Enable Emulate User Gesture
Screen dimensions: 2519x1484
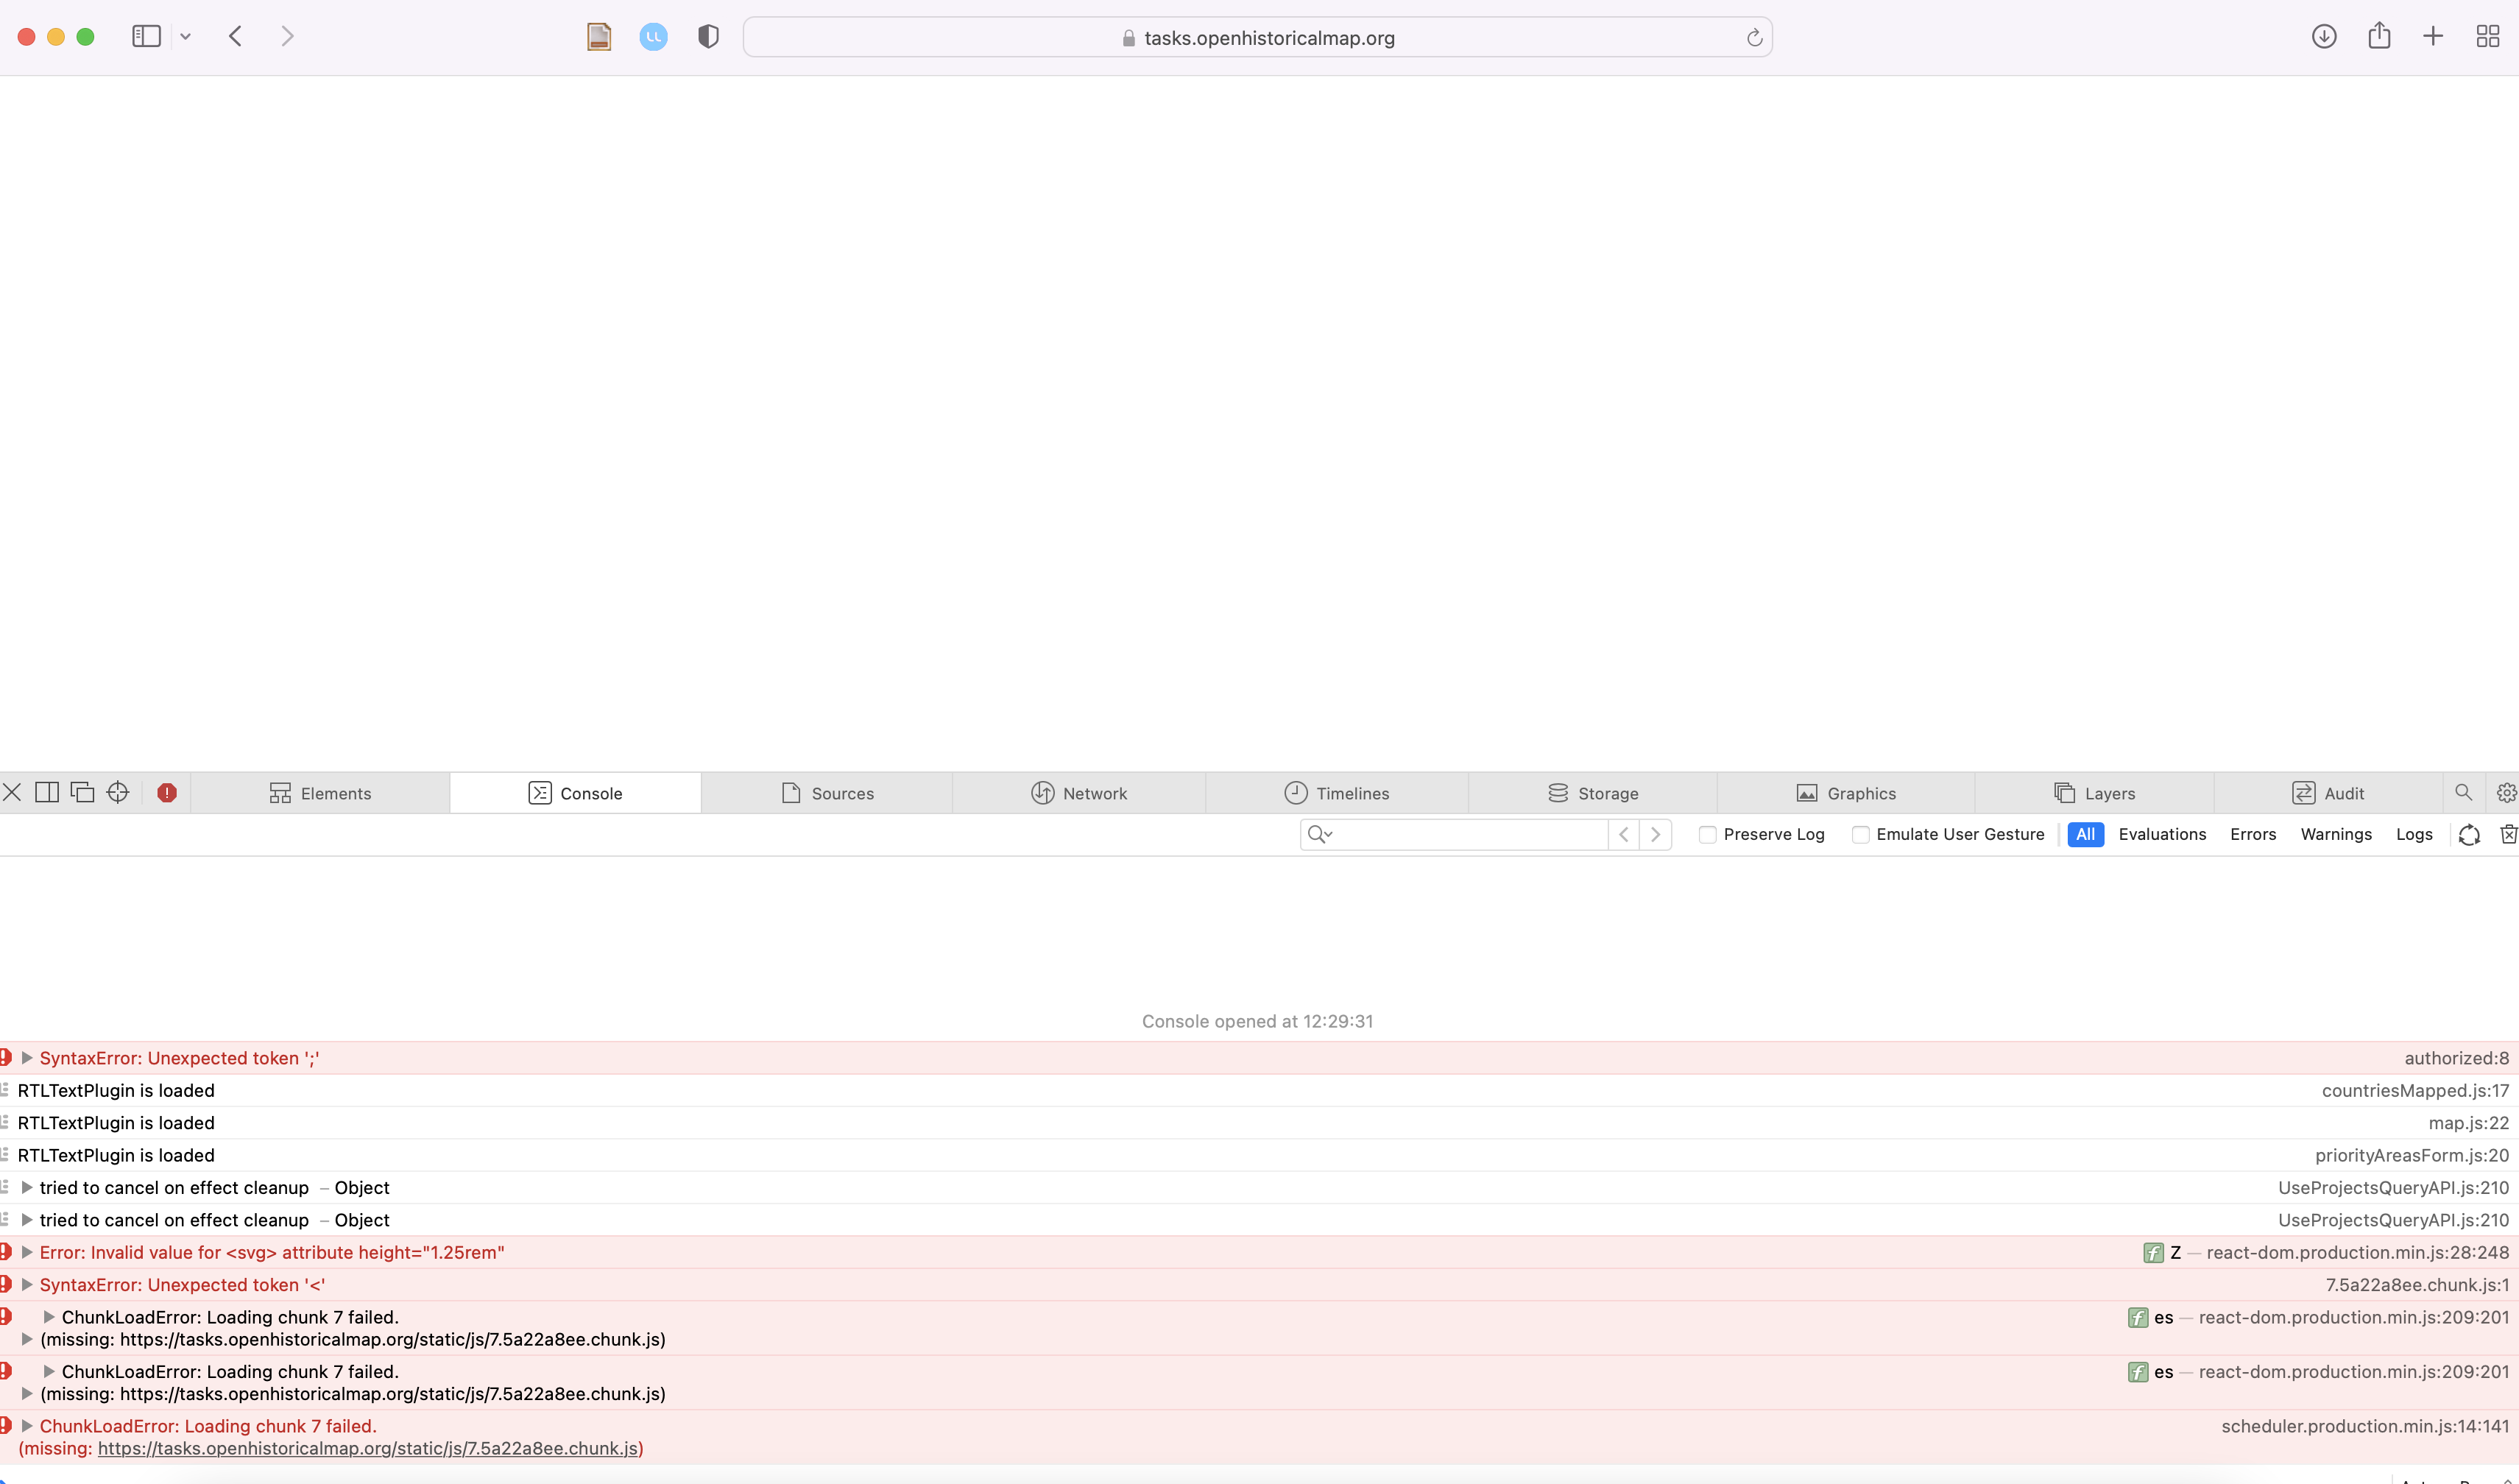click(x=1861, y=834)
